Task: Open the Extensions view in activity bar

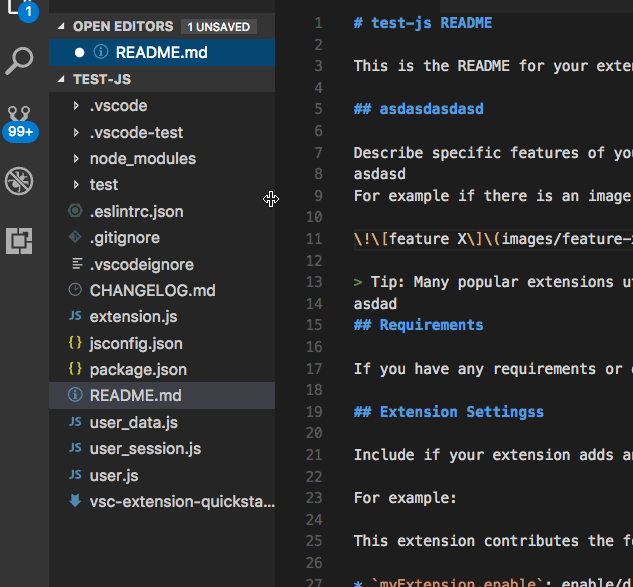Action: coord(19,241)
